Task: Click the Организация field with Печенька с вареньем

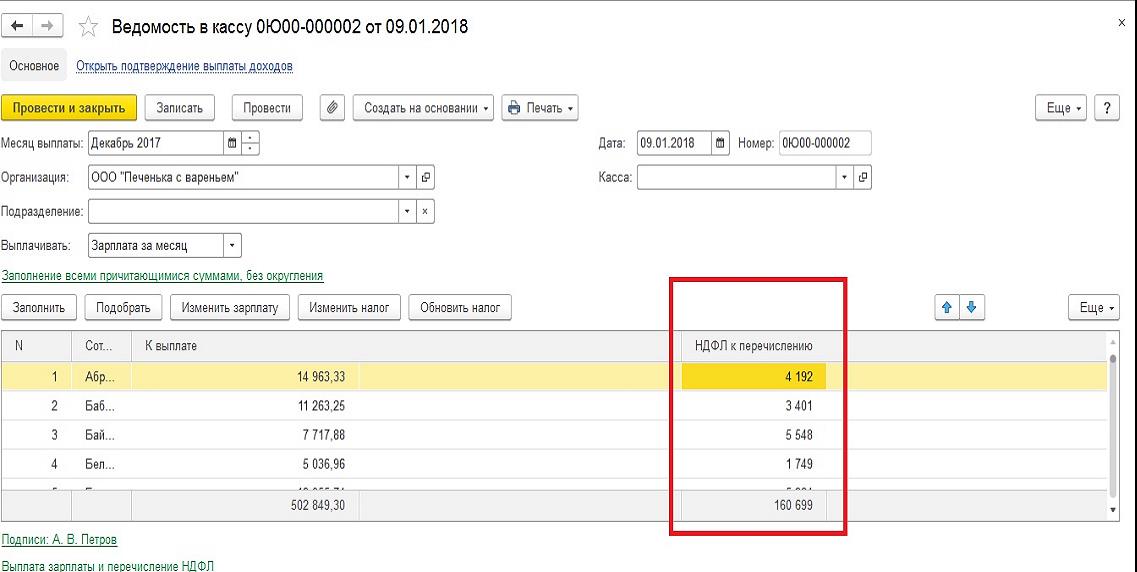Action: tap(244, 177)
